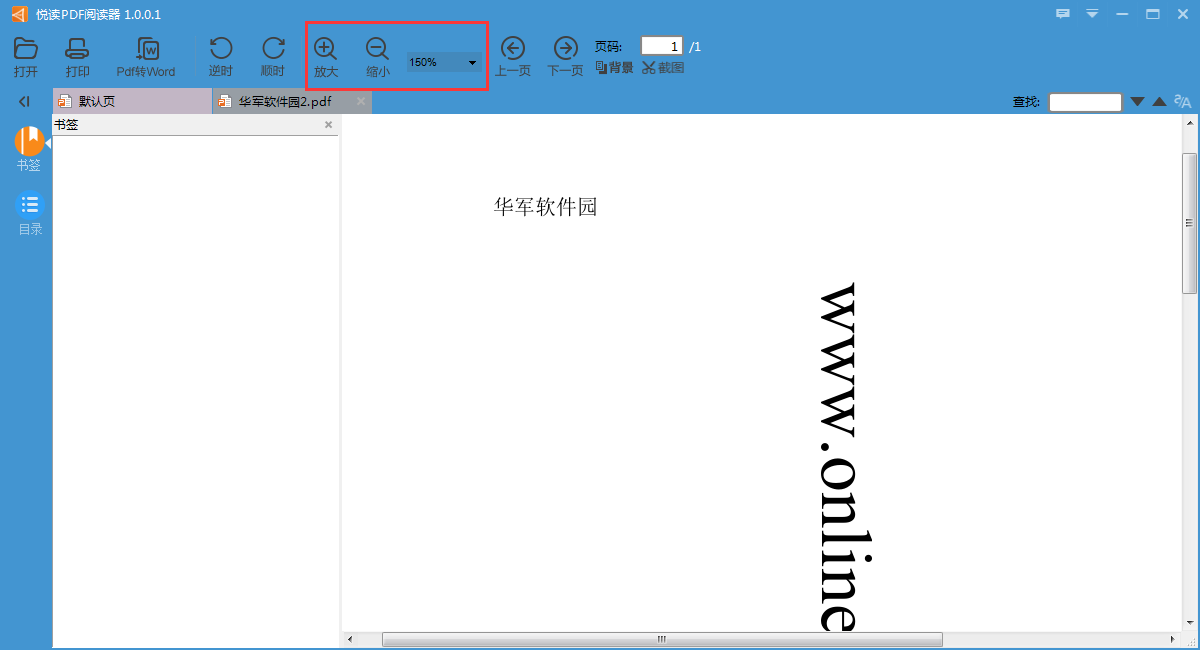The height and width of the screenshot is (650, 1200).
Task: Switch to the 默认页 tab
Action: (132, 101)
